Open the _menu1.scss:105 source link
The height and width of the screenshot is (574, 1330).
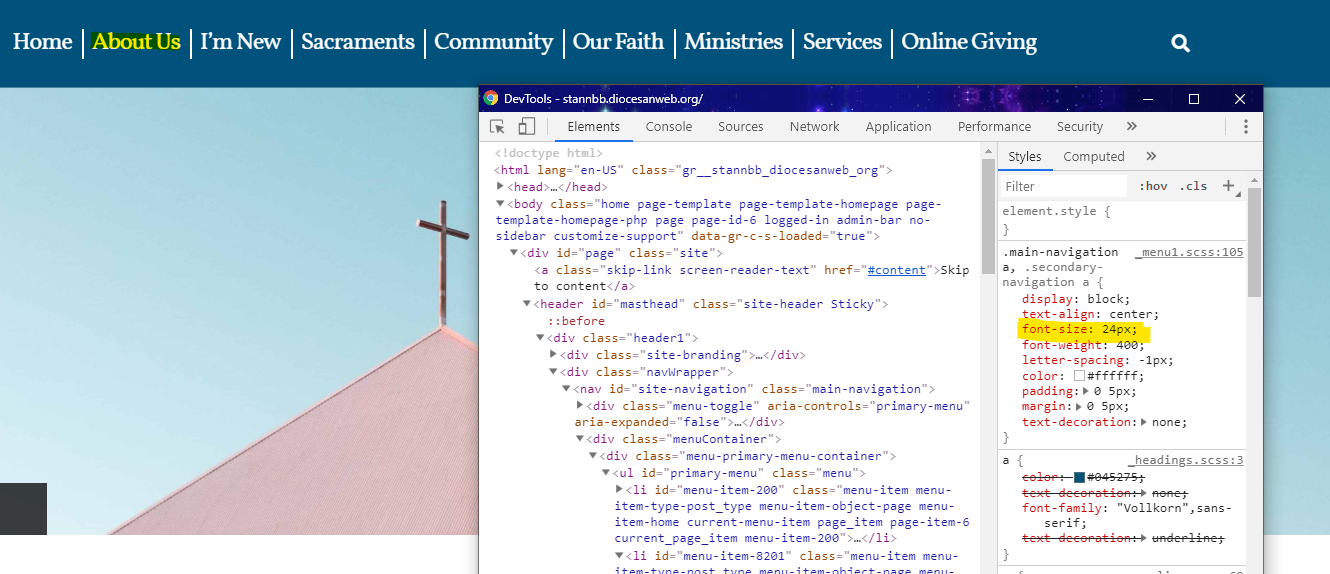click(1189, 253)
